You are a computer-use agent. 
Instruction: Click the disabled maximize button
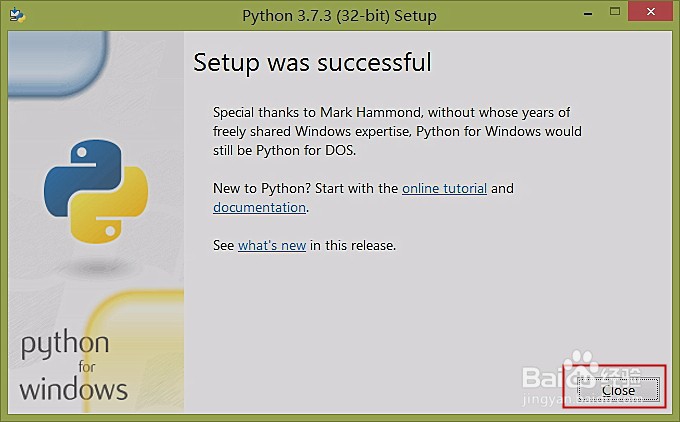[609, 15]
